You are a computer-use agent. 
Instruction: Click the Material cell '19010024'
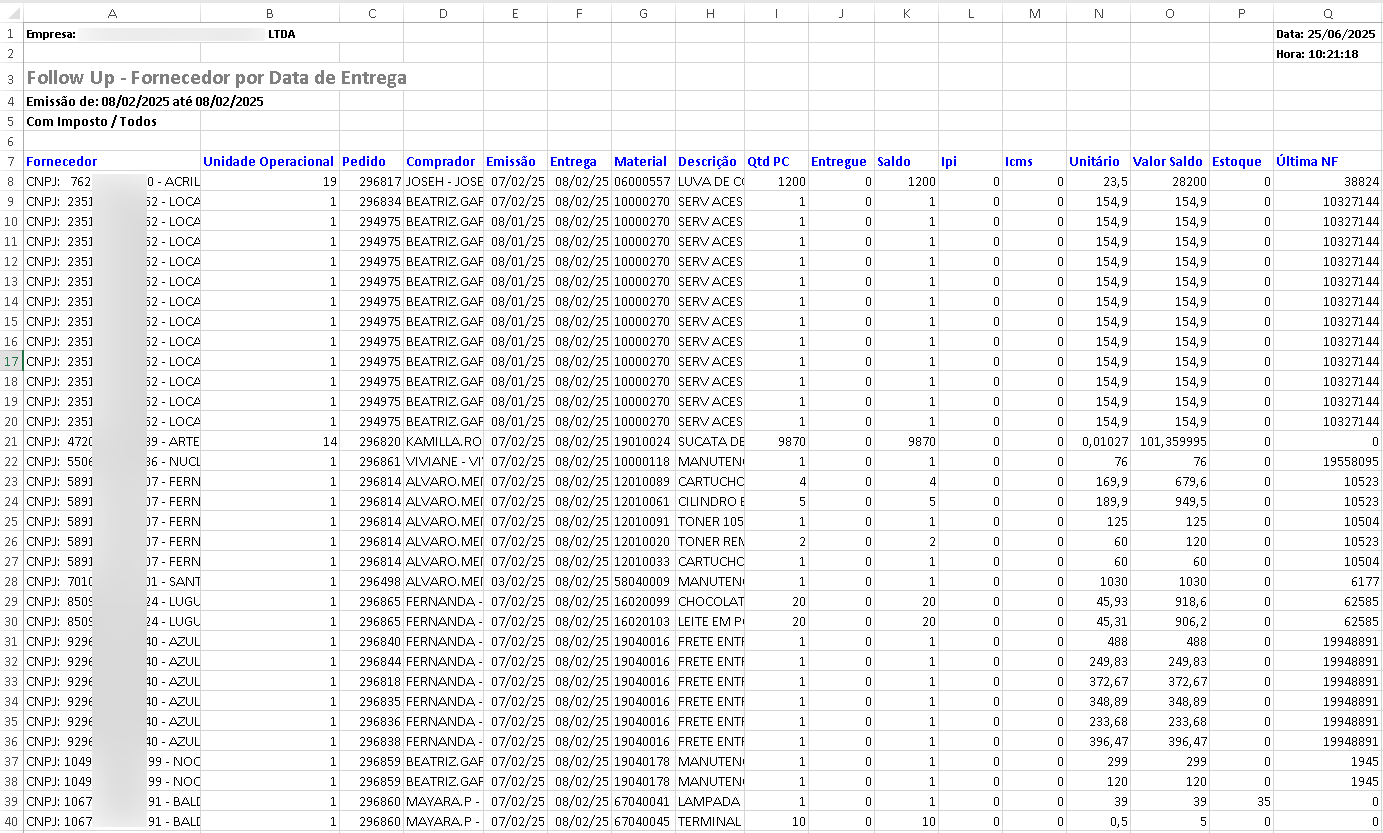pos(643,441)
